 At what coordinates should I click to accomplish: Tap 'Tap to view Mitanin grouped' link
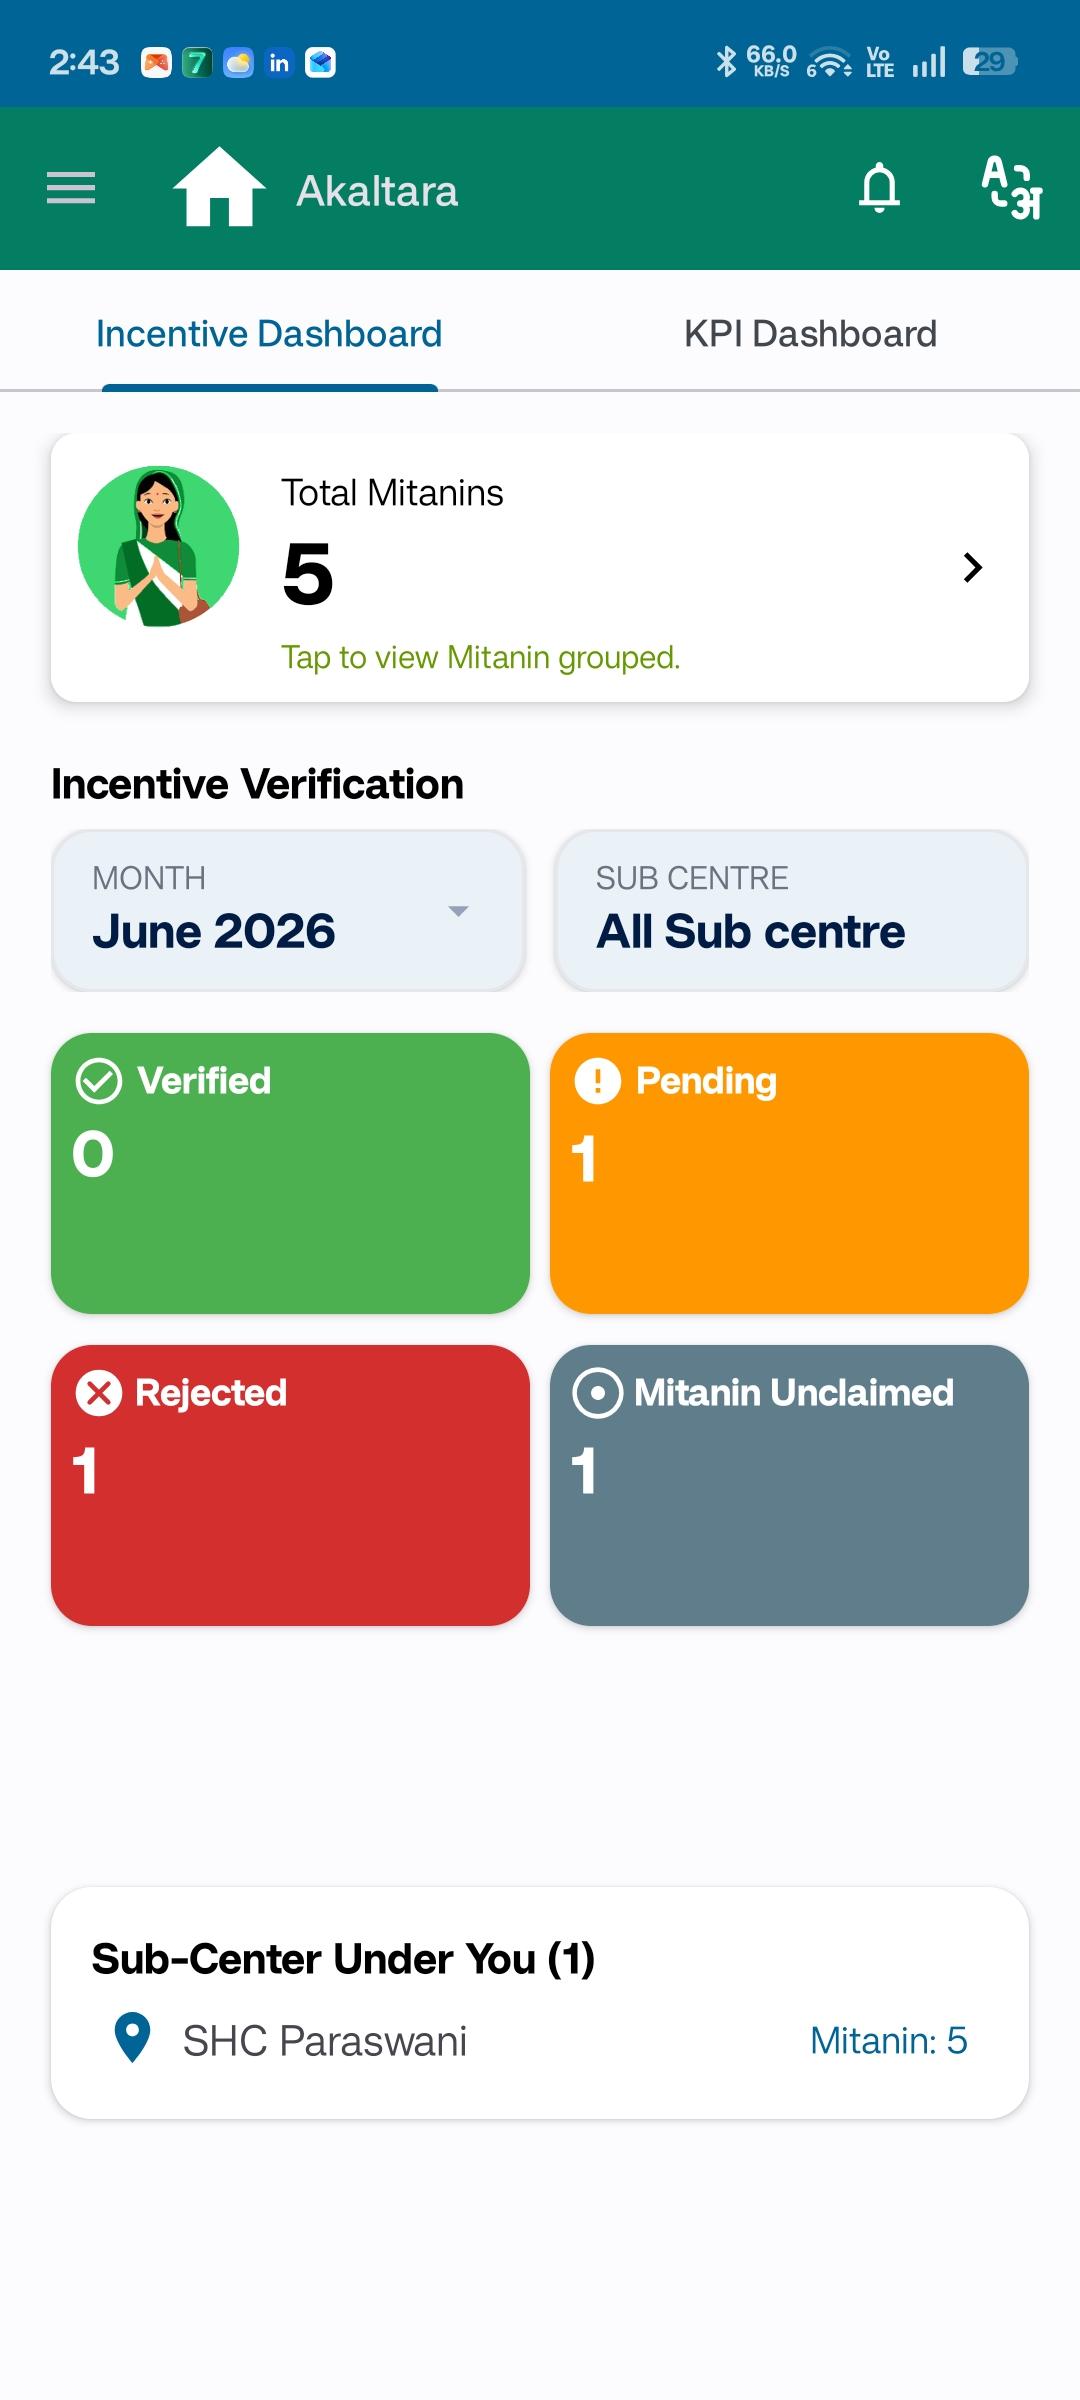point(480,657)
